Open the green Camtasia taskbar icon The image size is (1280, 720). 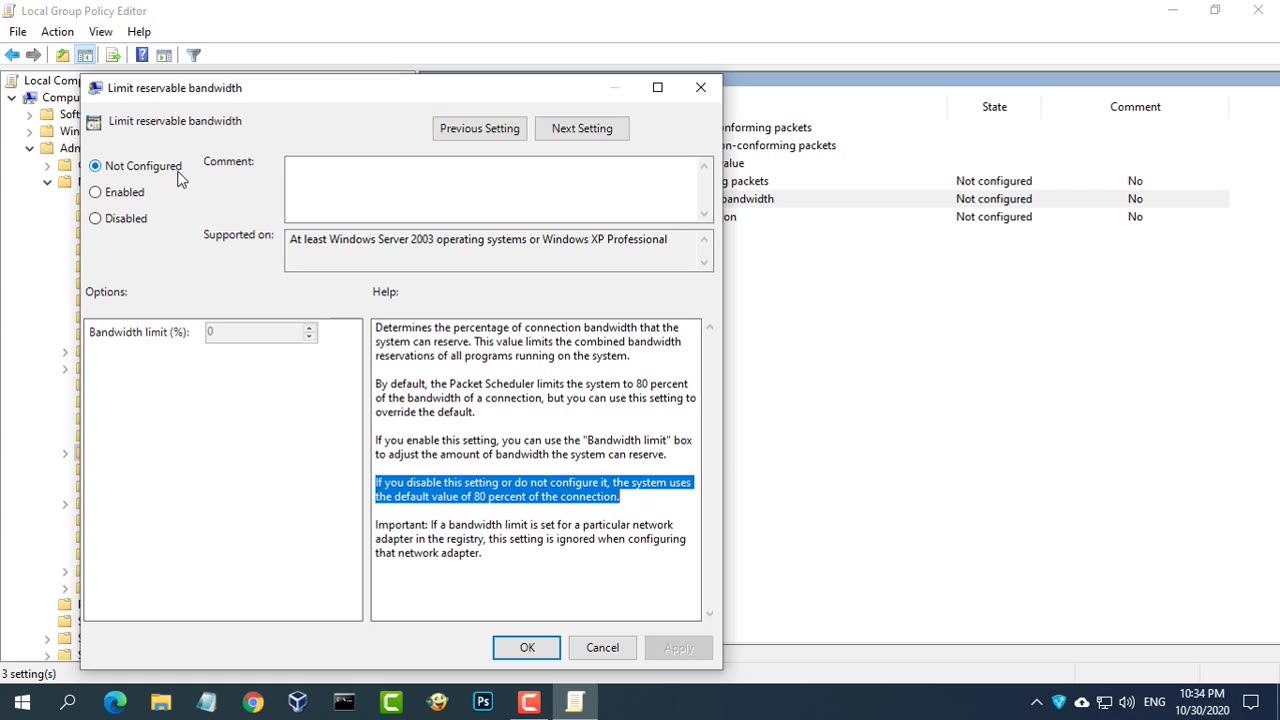[x=391, y=702]
